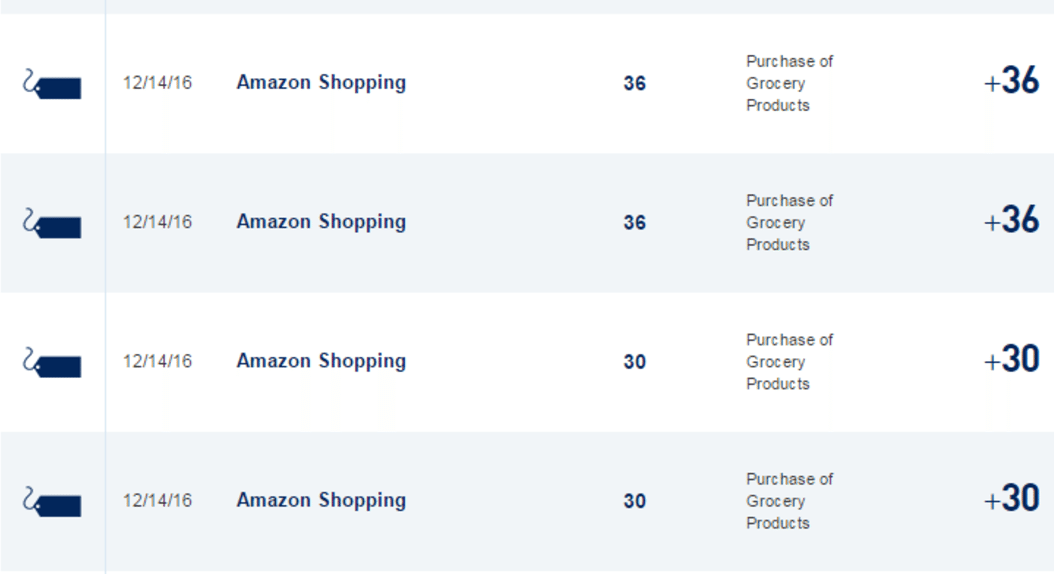Click the bold 36 value in the top row's middle column

635,83
